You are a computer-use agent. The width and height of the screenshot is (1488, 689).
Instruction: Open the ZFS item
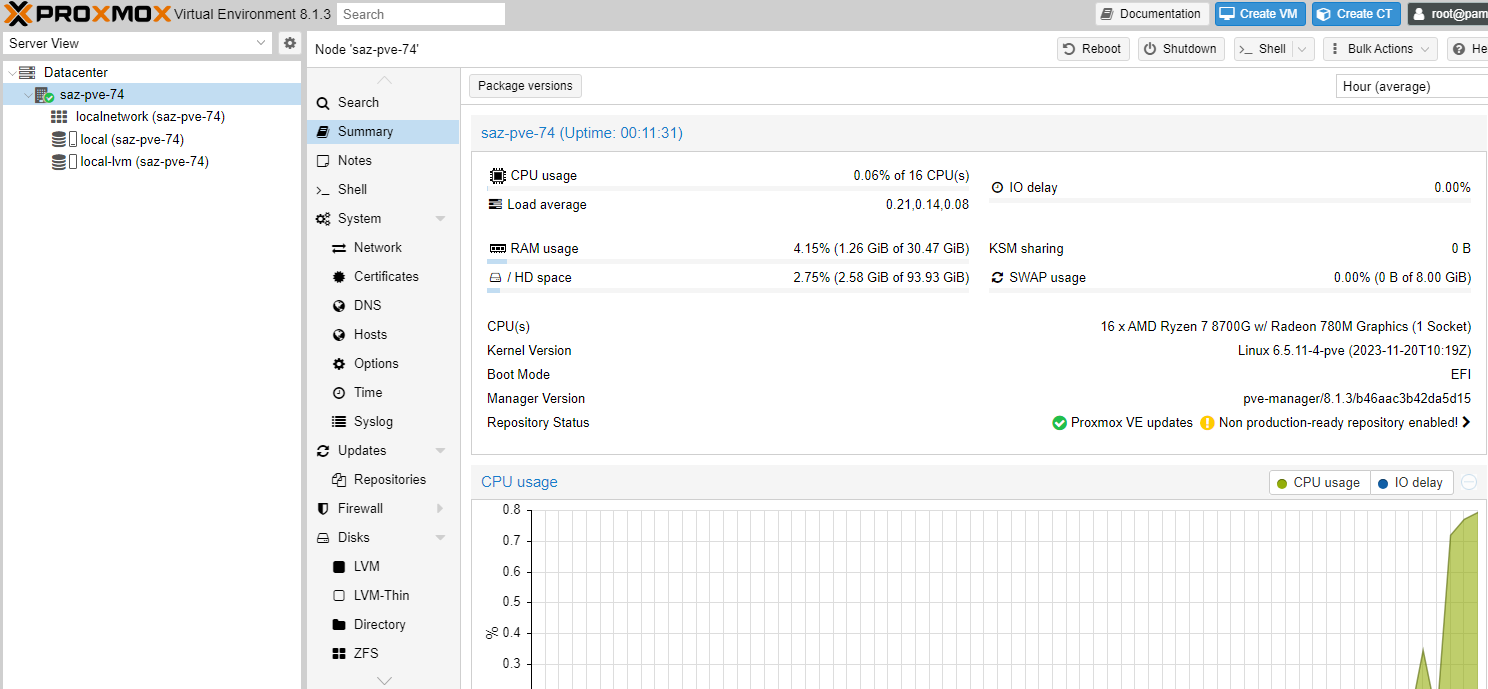click(x=383, y=653)
